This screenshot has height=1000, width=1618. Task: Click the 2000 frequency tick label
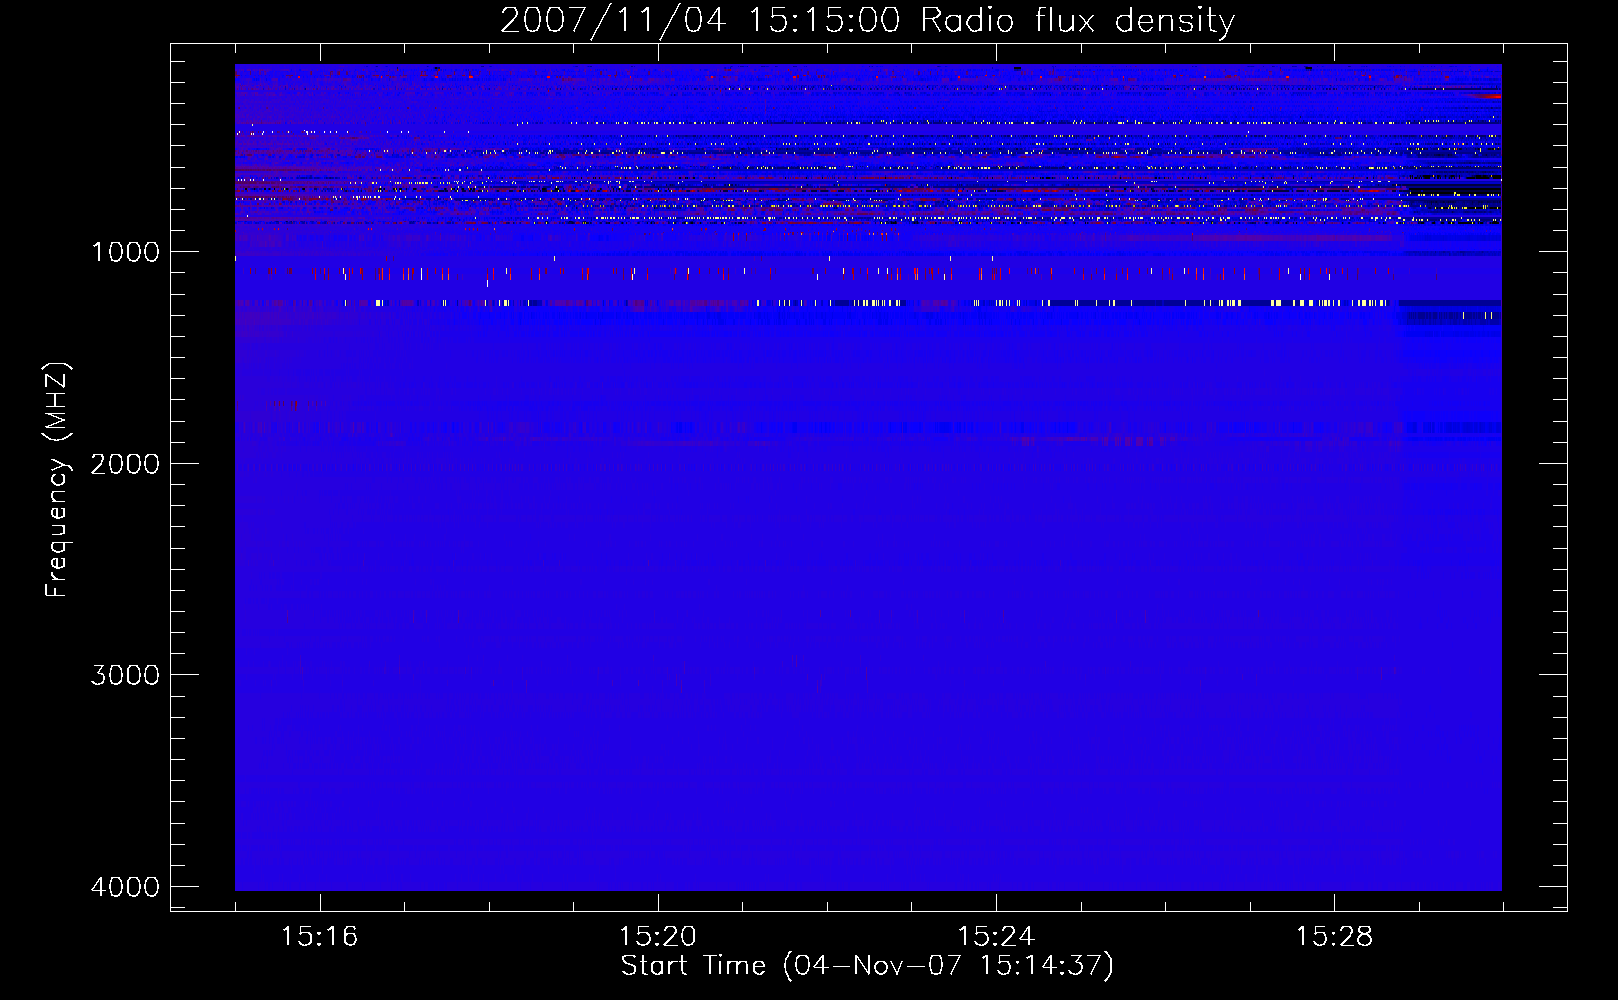click(125, 464)
